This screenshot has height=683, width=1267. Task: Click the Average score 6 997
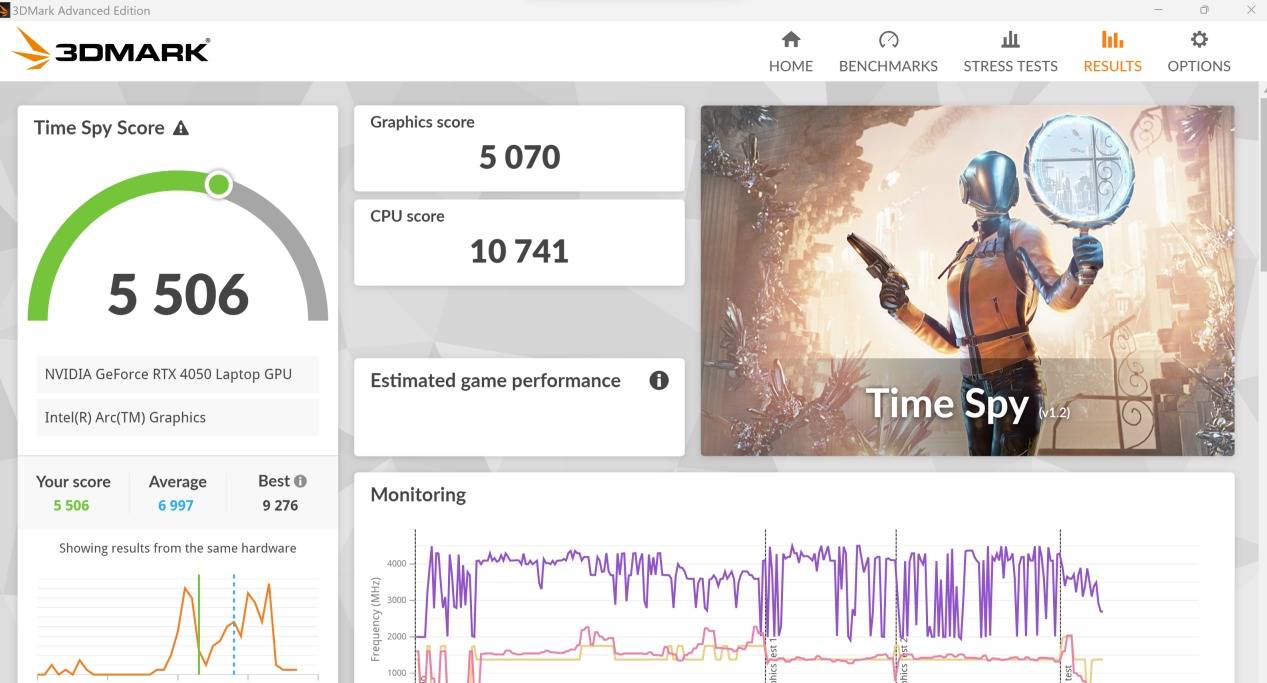point(176,505)
